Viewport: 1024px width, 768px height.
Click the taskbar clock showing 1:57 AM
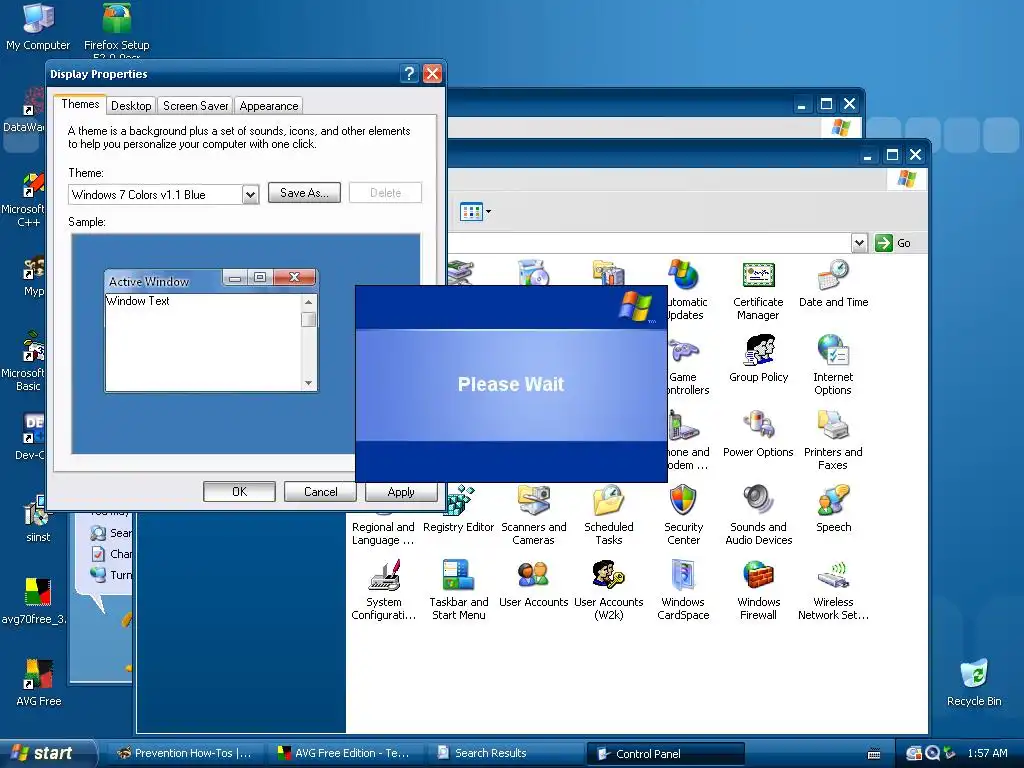[987, 753]
